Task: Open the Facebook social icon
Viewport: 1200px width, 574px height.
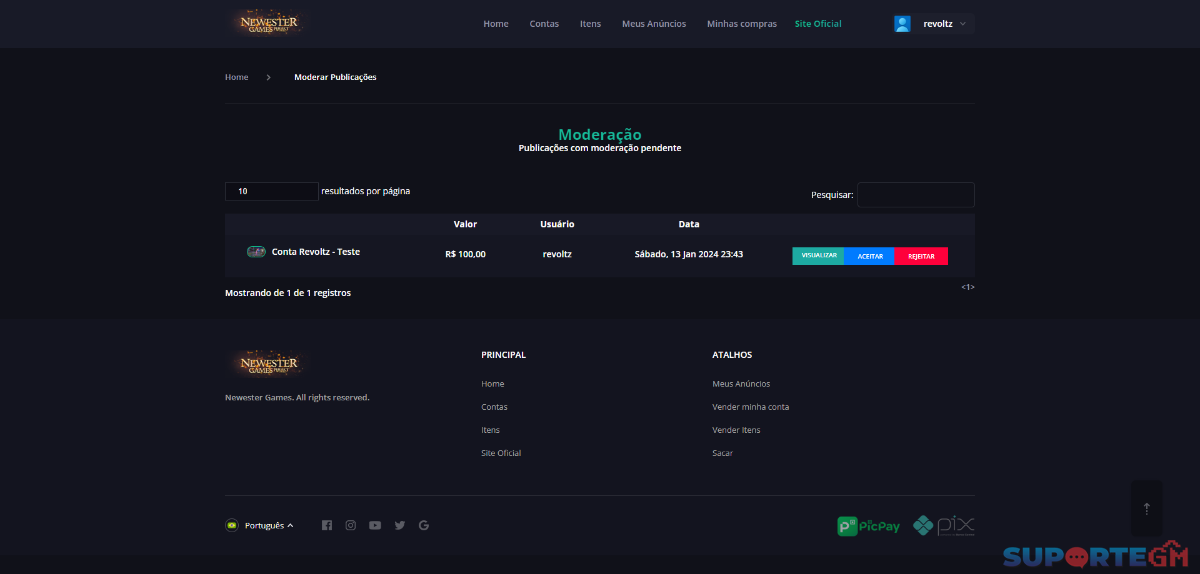Action: pyautogui.click(x=326, y=525)
